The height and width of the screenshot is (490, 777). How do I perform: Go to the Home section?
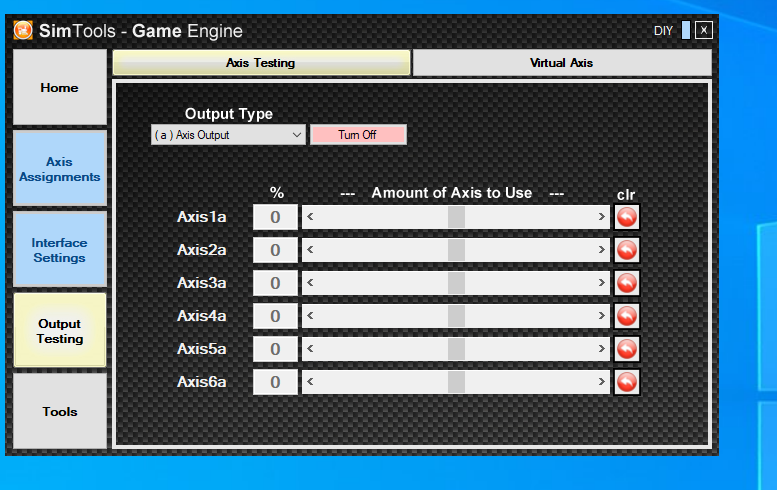[59, 87]
